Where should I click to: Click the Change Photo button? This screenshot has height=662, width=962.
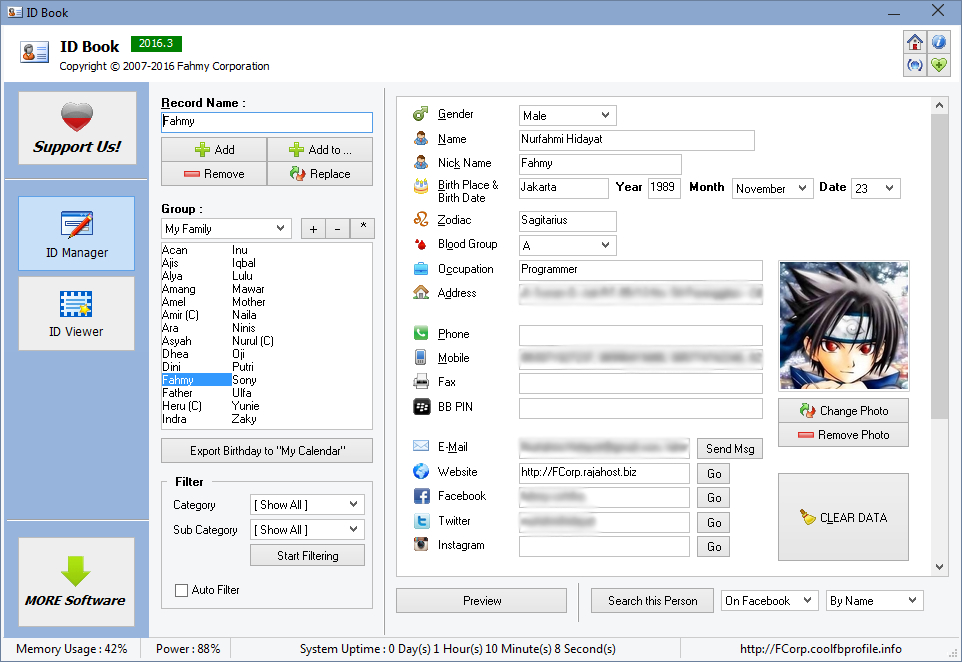843,410
